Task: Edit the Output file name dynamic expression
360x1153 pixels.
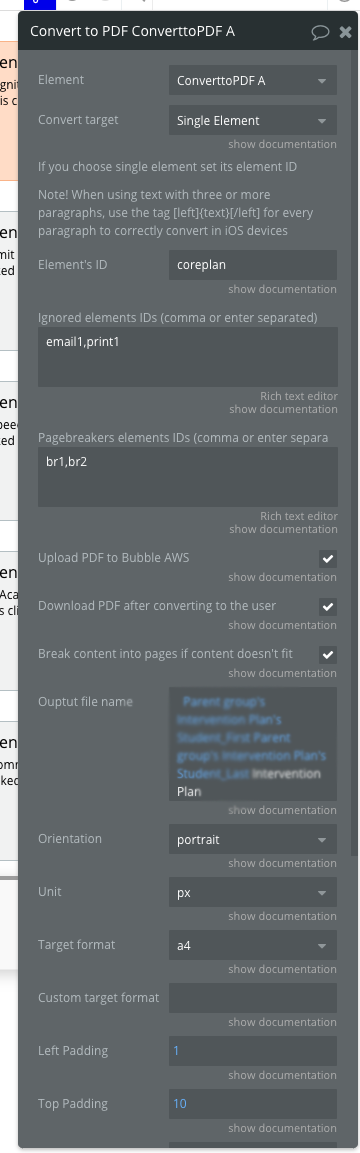Action: pyautogui.click(x=253, y=744)
